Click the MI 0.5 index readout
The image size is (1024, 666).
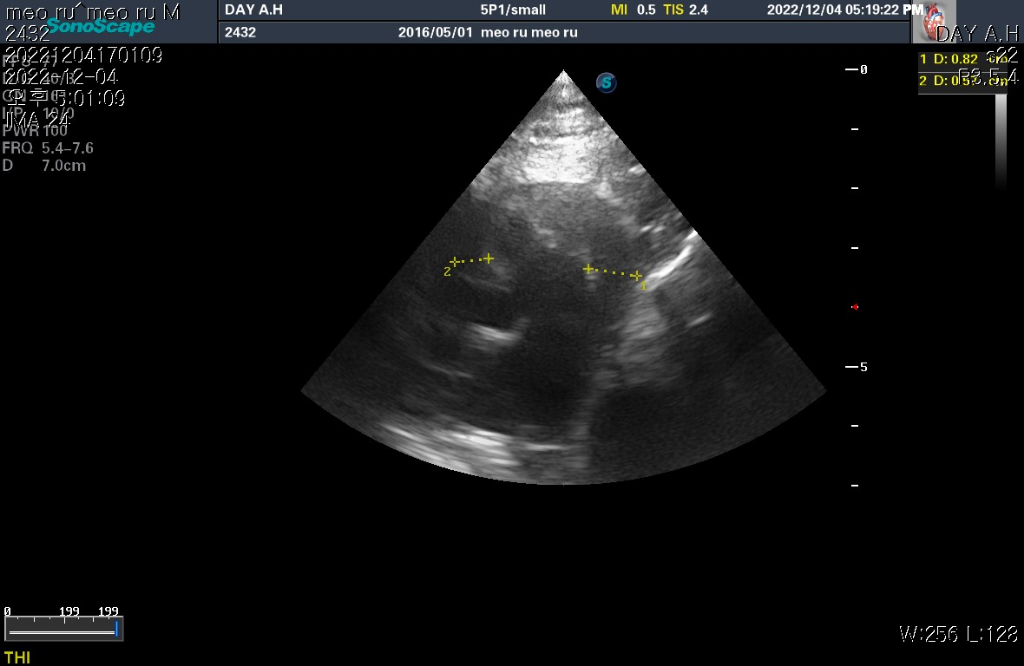633,10
